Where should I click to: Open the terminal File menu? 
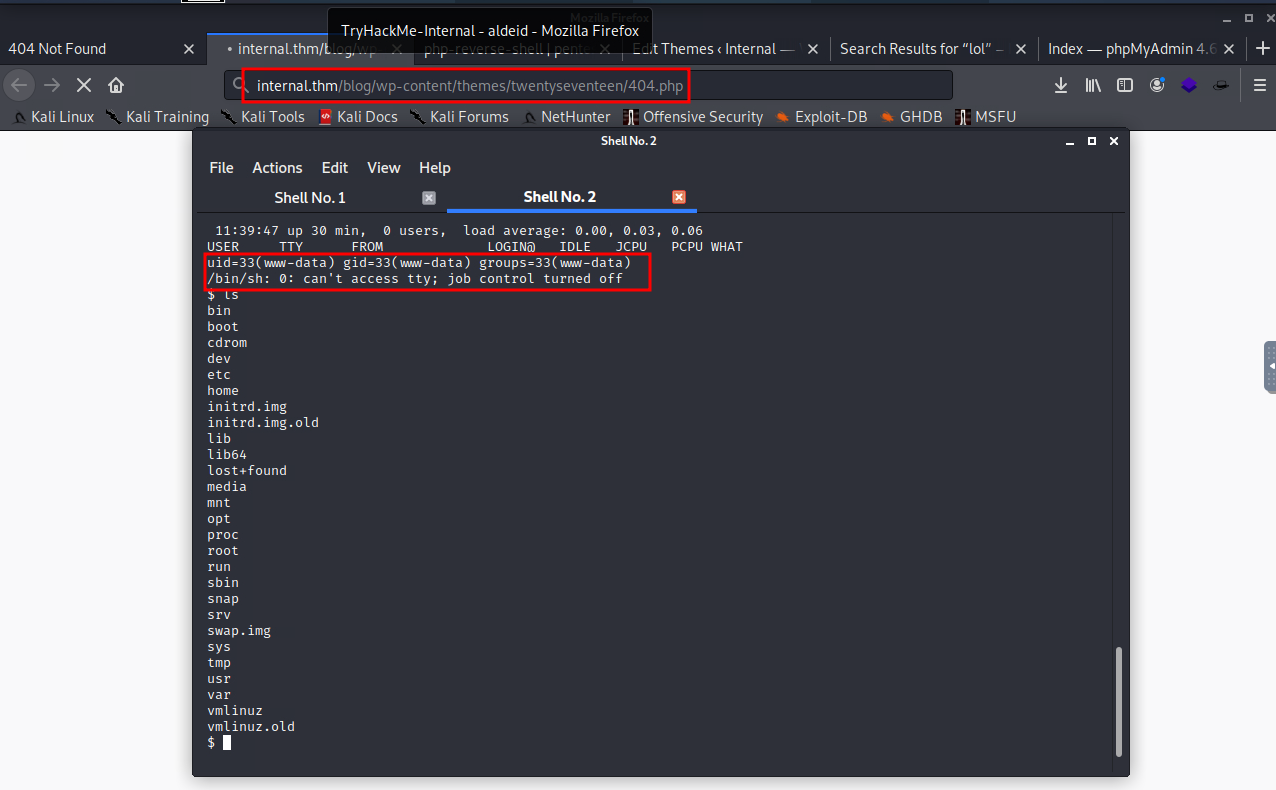221,168
